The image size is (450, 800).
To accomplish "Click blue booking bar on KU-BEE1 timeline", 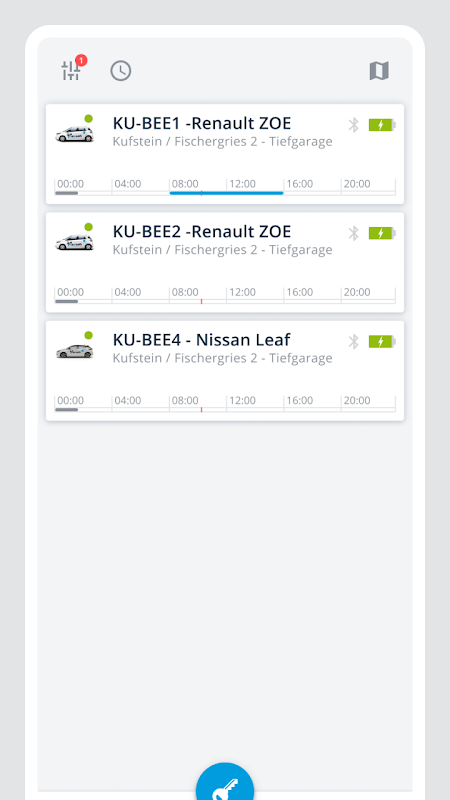I will pos(226,193).
